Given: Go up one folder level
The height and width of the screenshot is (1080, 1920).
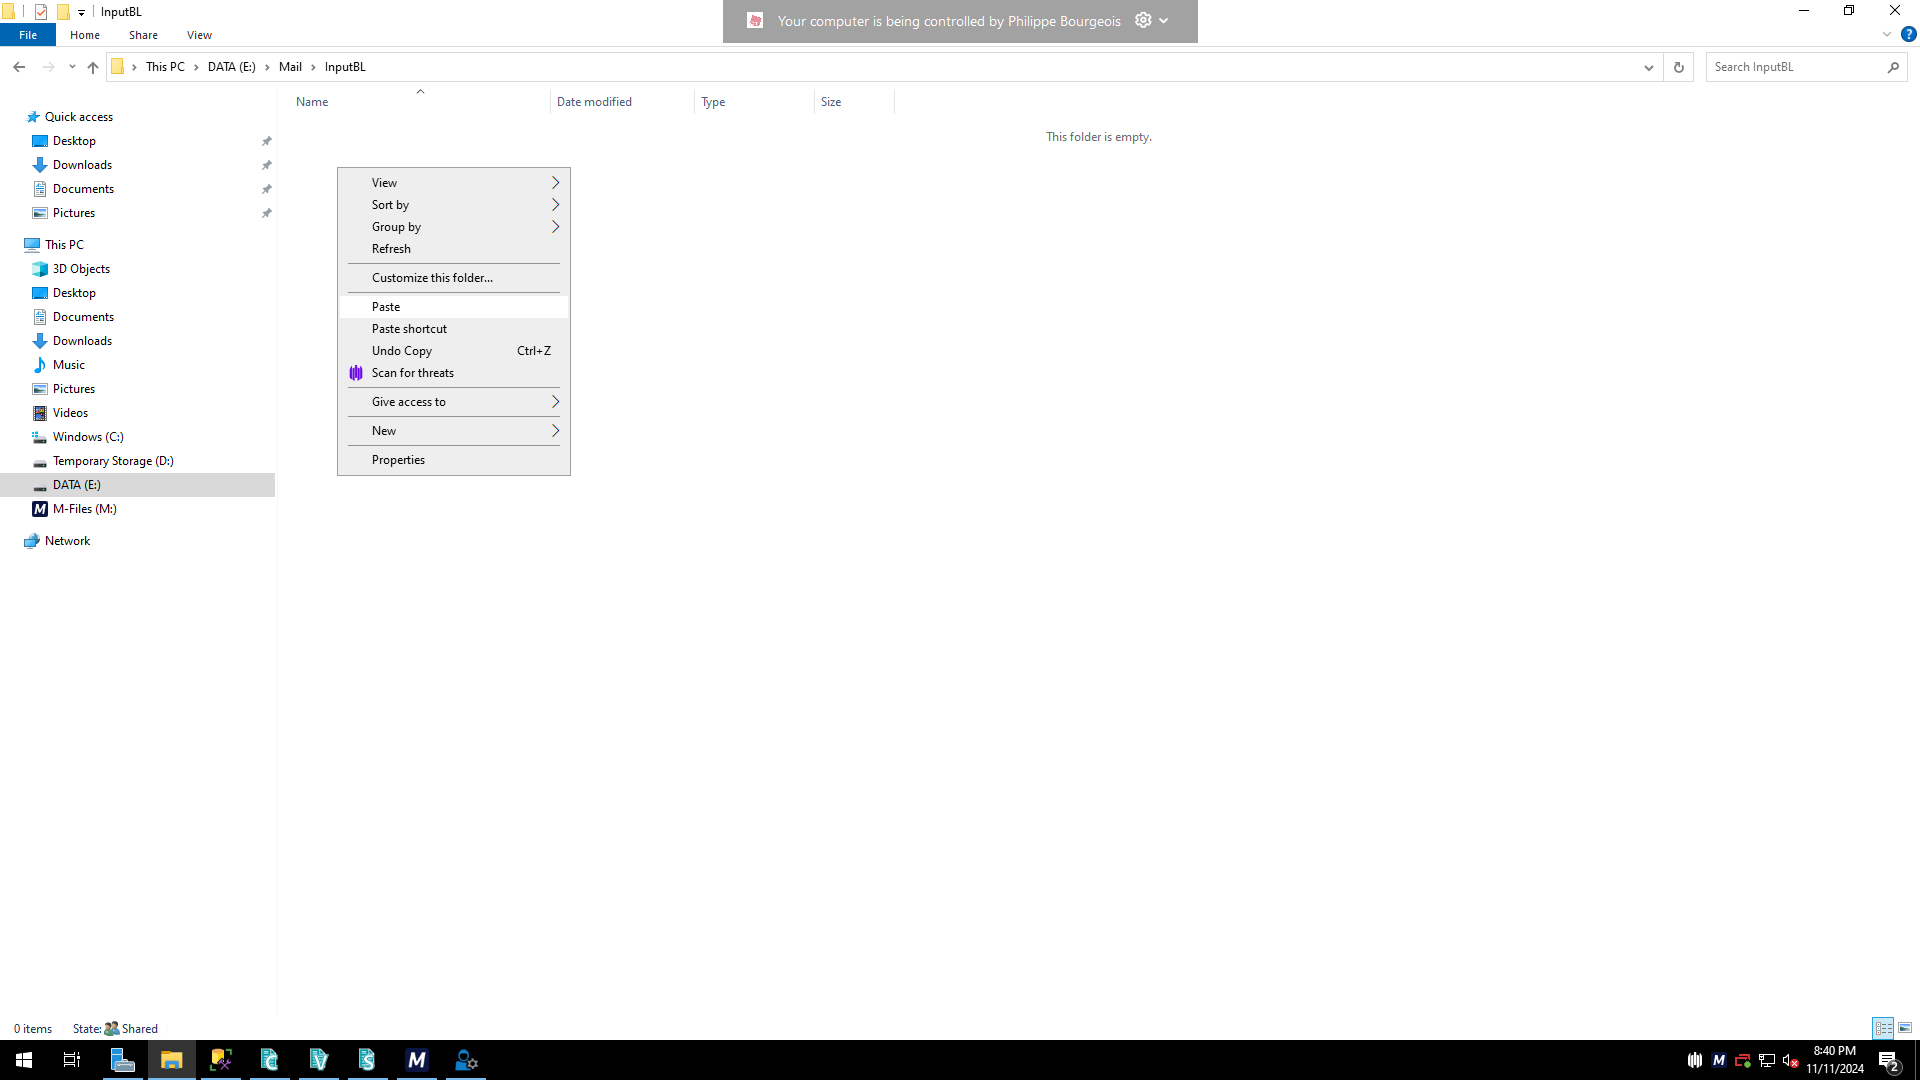Looking at the screenshot, I should (93, 67).
